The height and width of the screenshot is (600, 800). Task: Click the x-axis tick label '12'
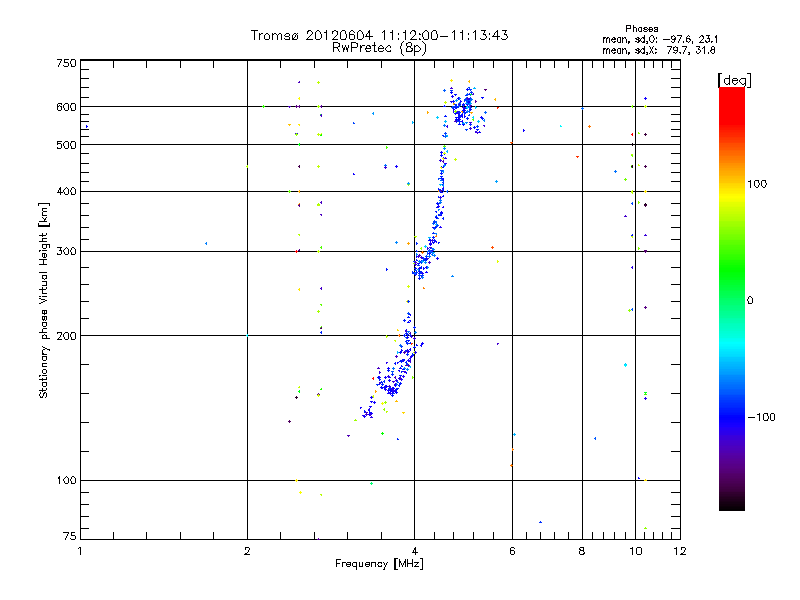click(680, 551)
